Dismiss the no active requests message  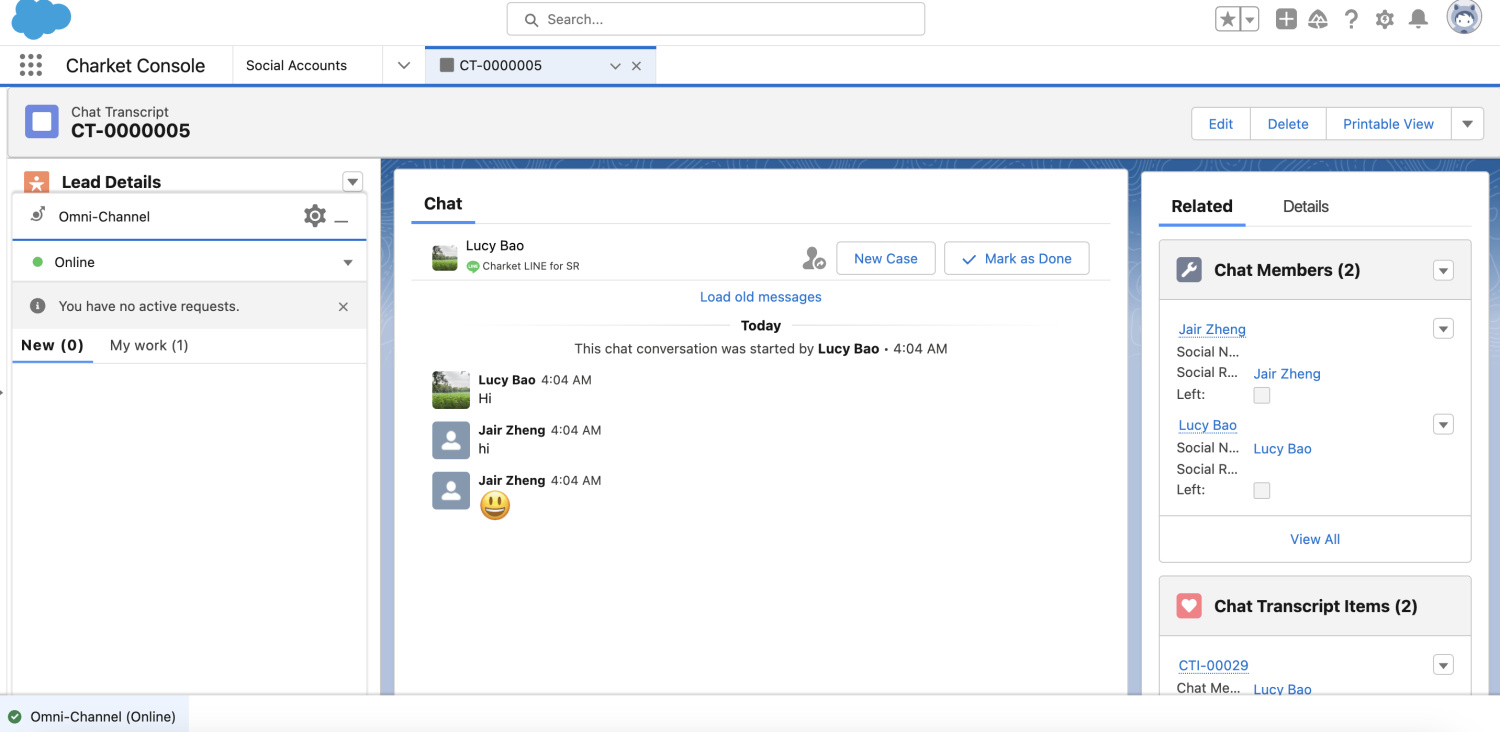click(x=343, y=307)
